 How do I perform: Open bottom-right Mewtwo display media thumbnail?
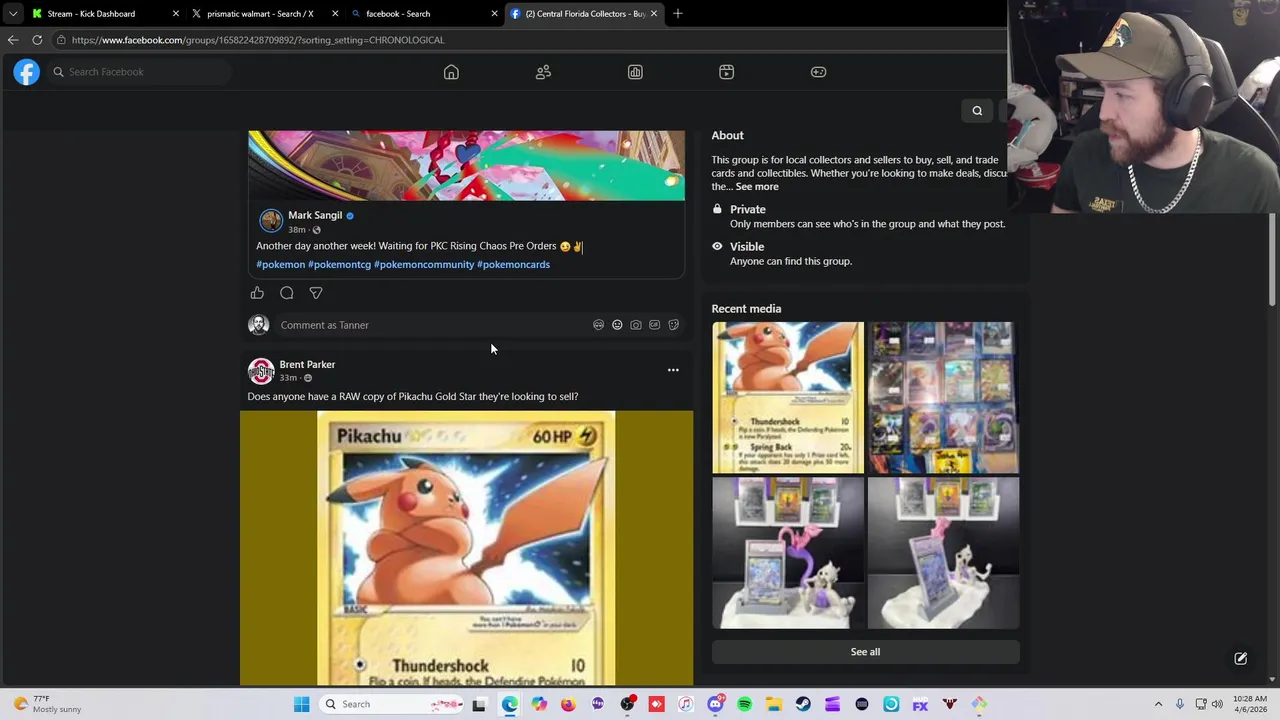click(943, 553)
